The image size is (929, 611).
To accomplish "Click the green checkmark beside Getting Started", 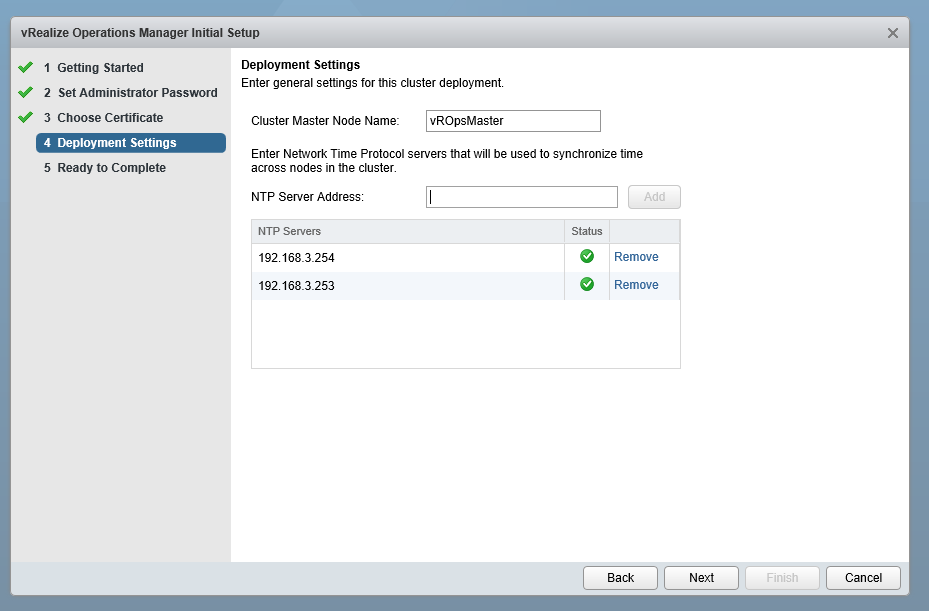I will pos(25,67).
